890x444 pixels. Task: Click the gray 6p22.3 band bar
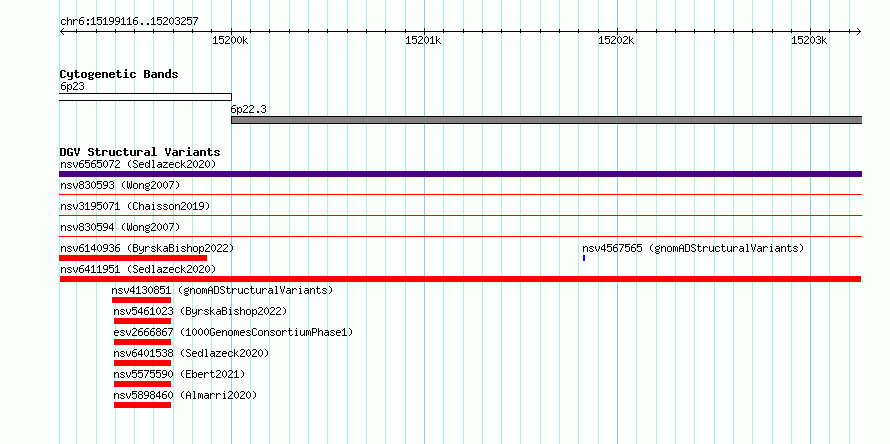point(547,120)
